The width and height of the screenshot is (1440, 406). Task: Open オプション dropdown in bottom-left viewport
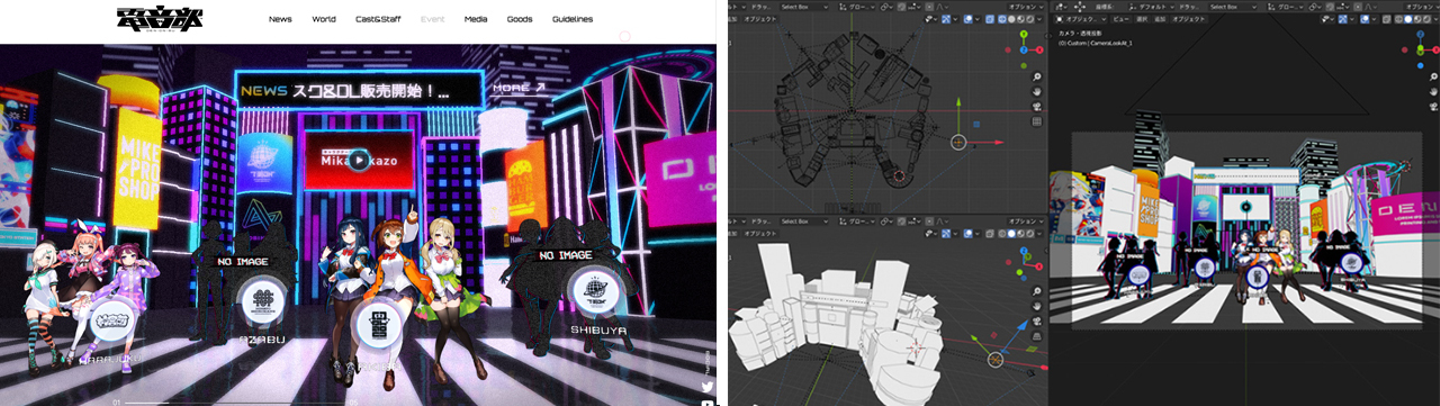(x=1026, y=222)
